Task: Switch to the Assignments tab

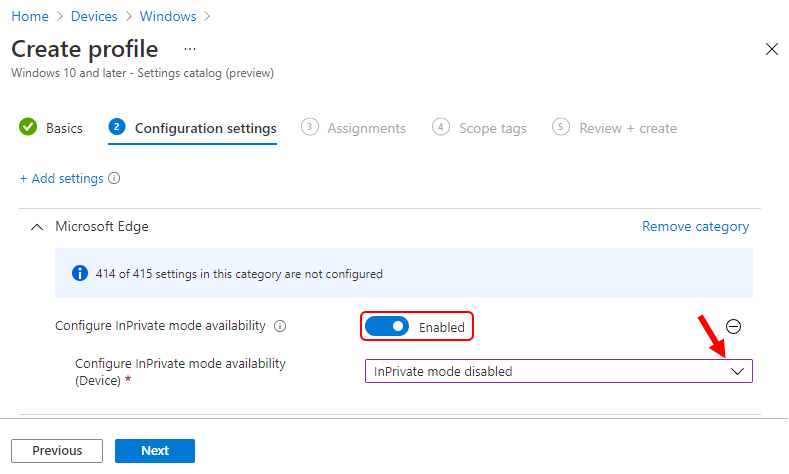Action: (x=353, y=128)
